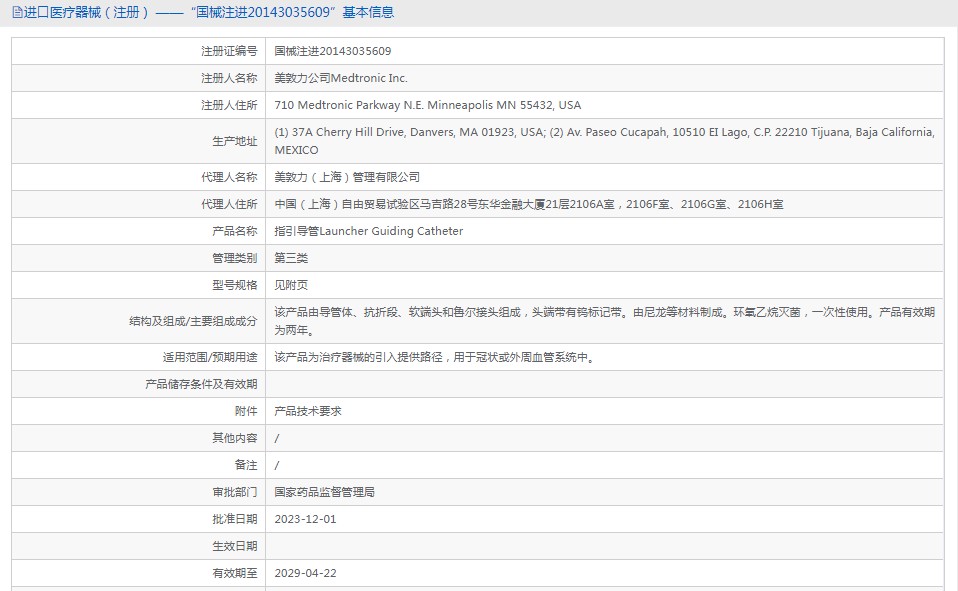This screenshot has width=958, height=591.
Task: Click the 生效日期 label
Action: point(235,546)
